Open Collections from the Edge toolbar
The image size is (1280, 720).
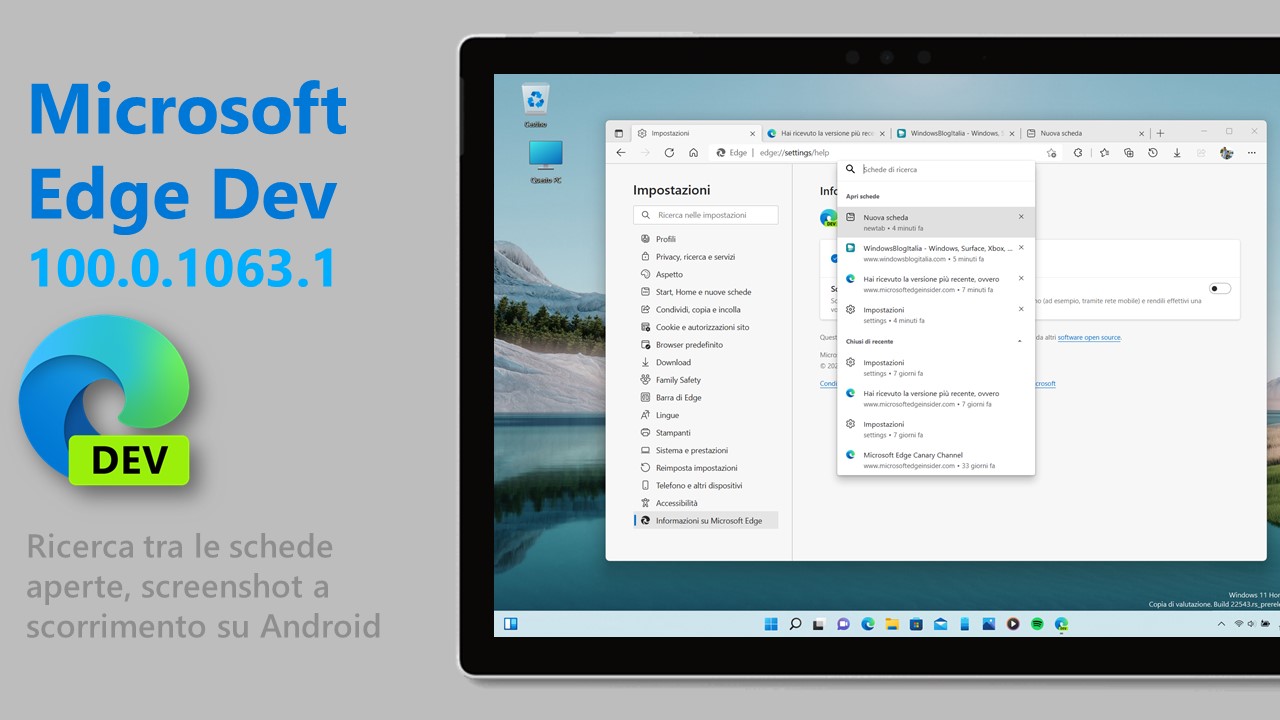(1129, 152)
